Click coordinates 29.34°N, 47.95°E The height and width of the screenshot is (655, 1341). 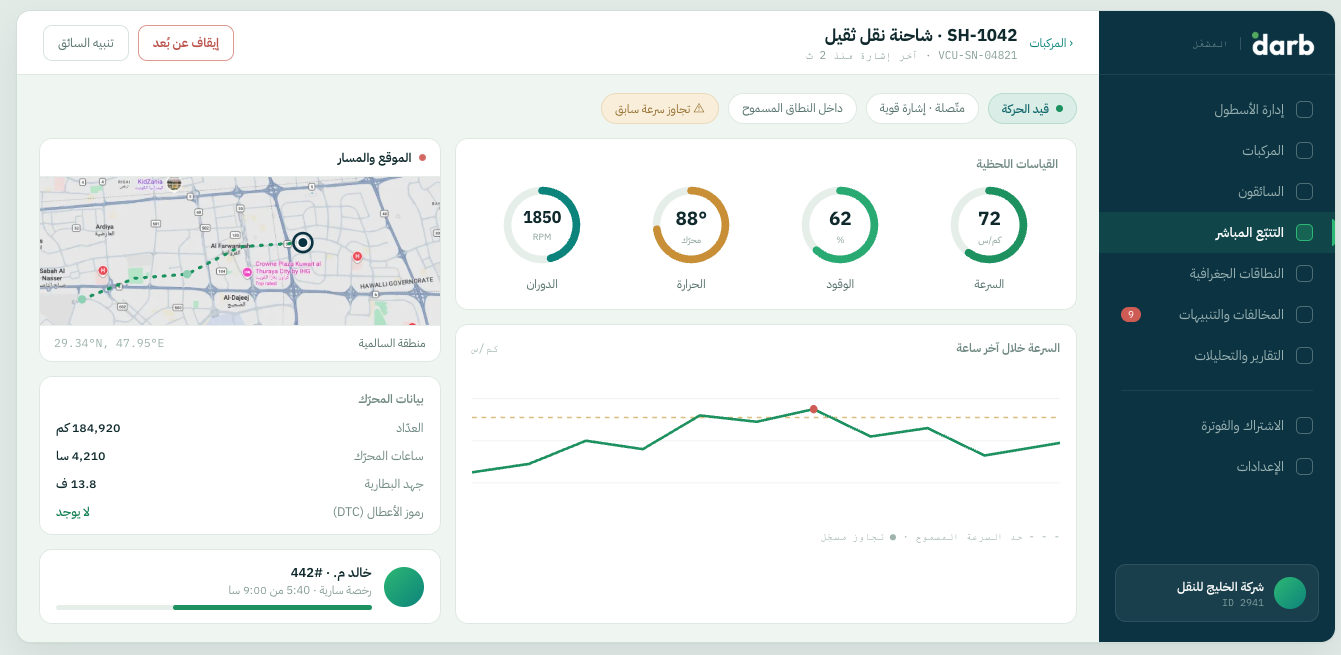coord(109,343)
